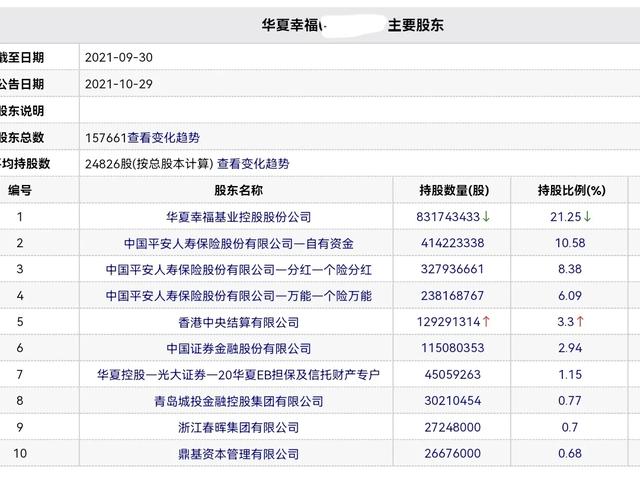The height and width of the screenshot is (479, 640).
Task: Select share count 27248000
Action: [453, 427]
